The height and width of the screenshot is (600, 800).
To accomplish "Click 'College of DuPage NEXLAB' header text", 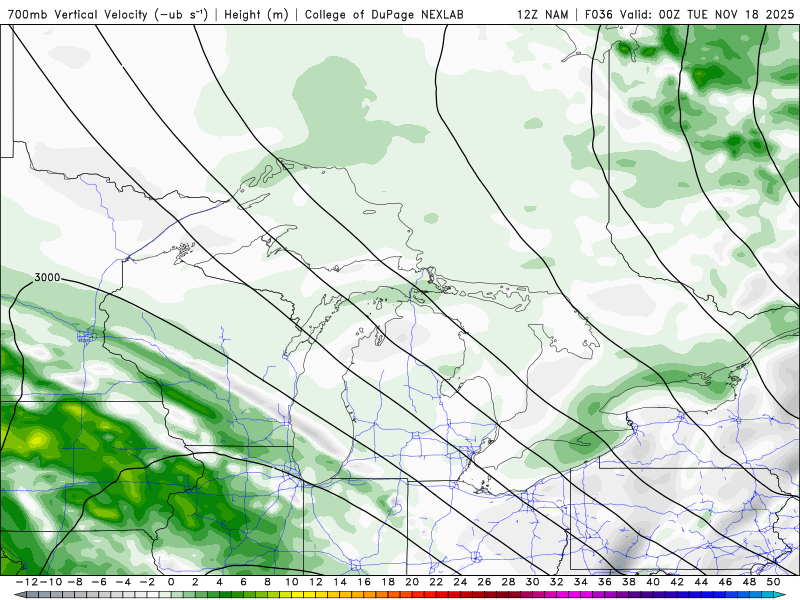I will pyautogui.click(x=384, y=15).
